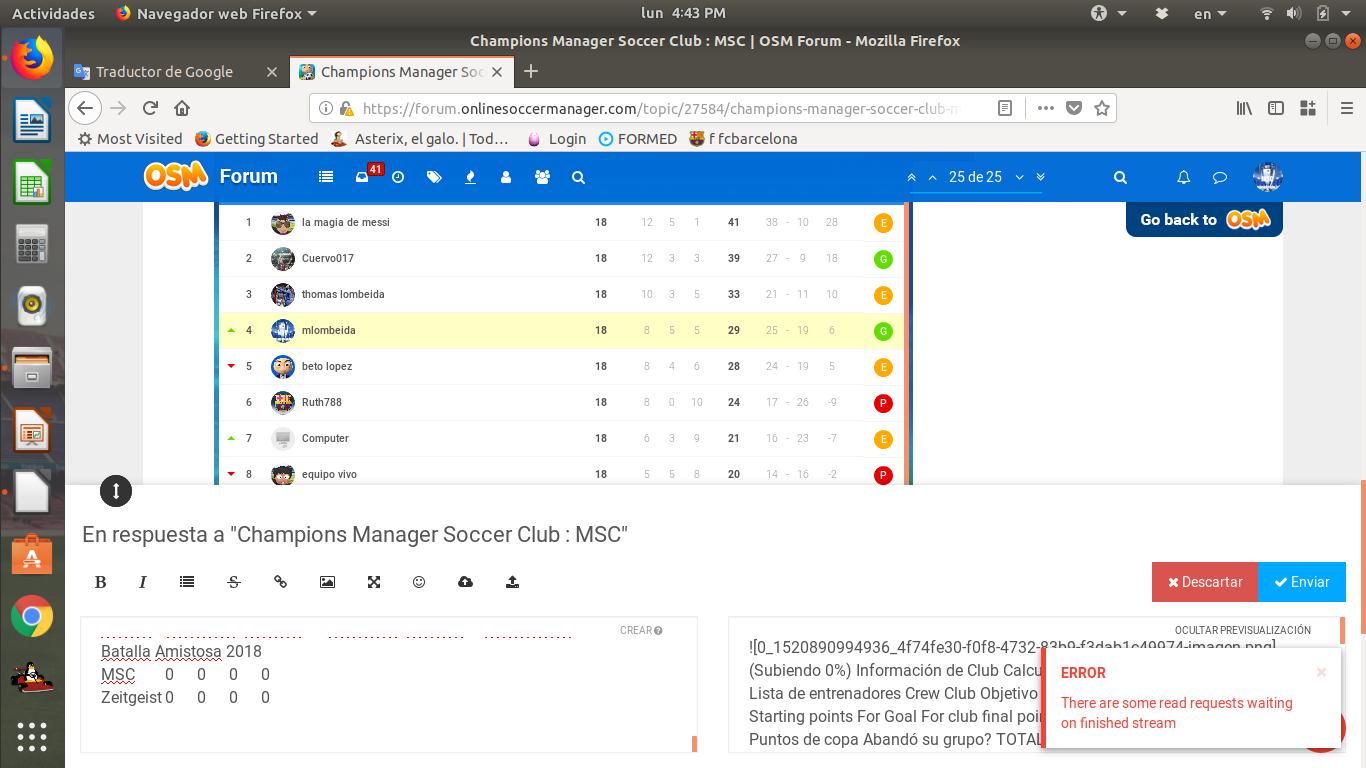Image resolution: width=1366 pixels, height=768 pixels.
Task: Open the emoji picker in composer
Action: pyautogui.click(x=419, y=582)
